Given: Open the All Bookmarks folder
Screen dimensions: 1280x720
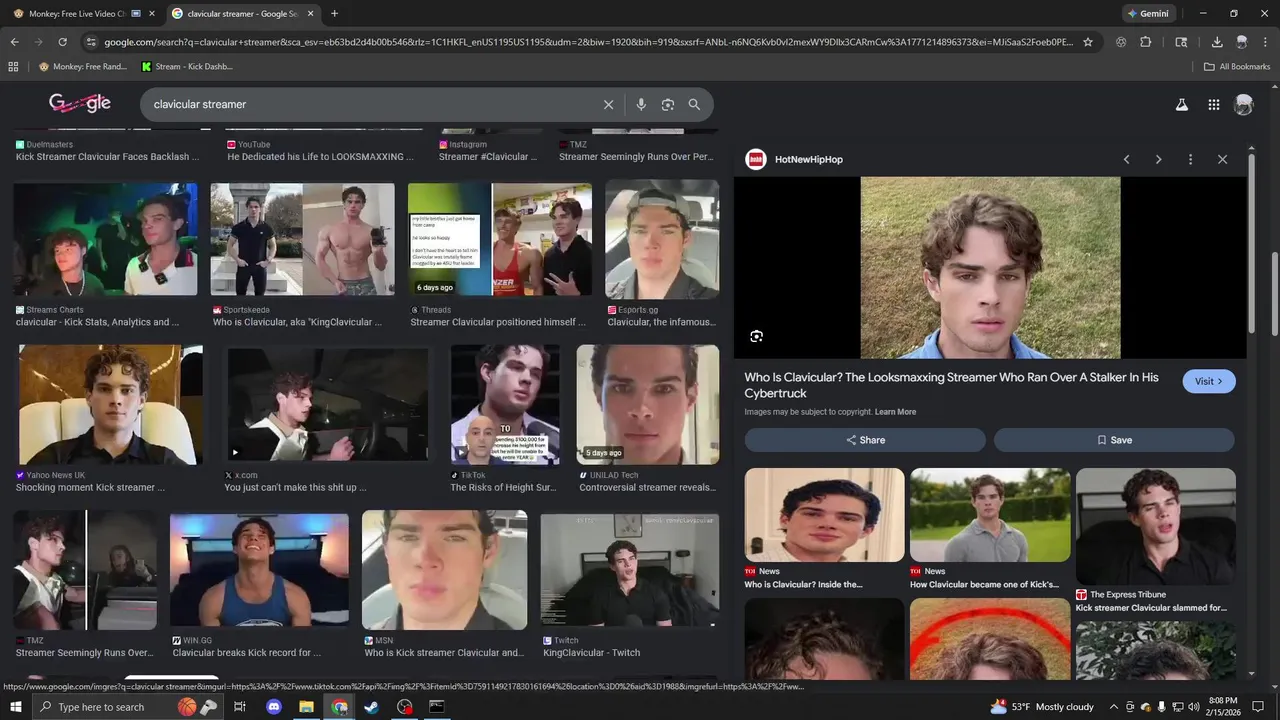Looking at the screenshot, I should tap(1237, 67).
